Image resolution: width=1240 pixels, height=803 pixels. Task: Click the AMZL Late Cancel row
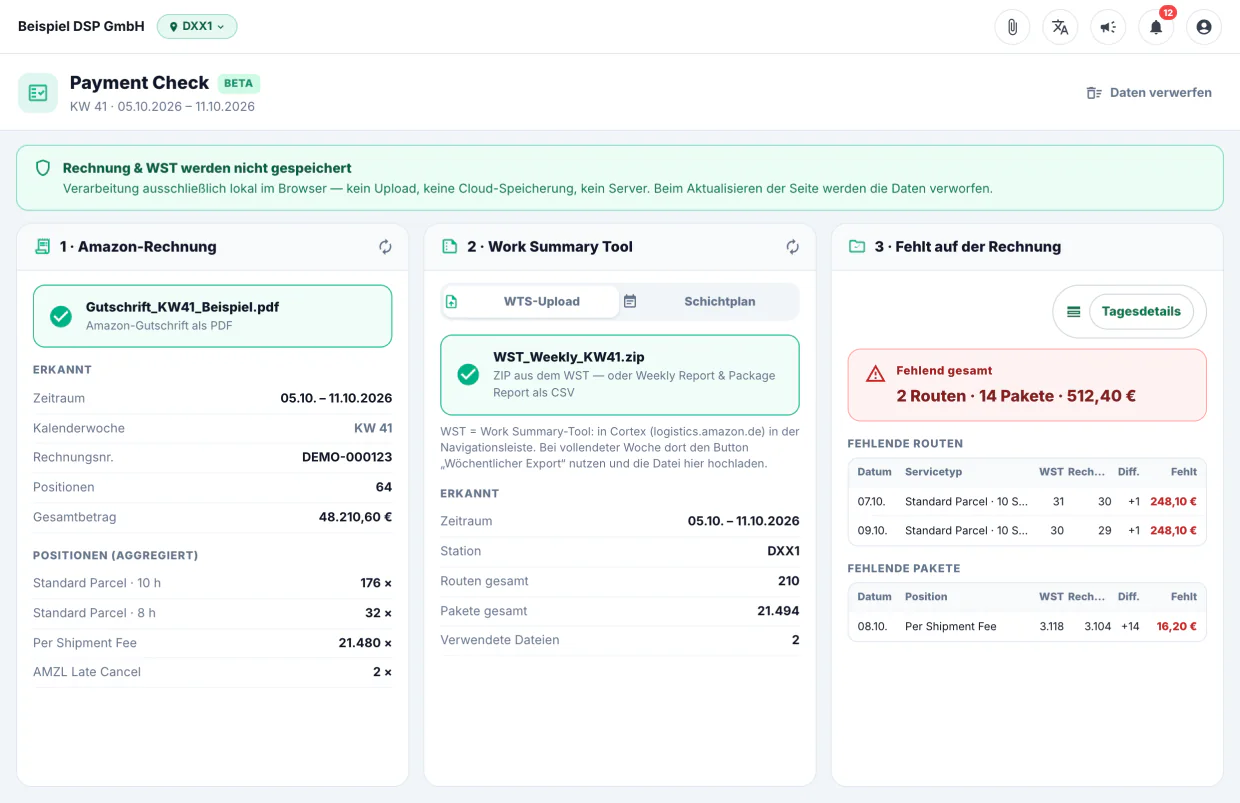212,672
